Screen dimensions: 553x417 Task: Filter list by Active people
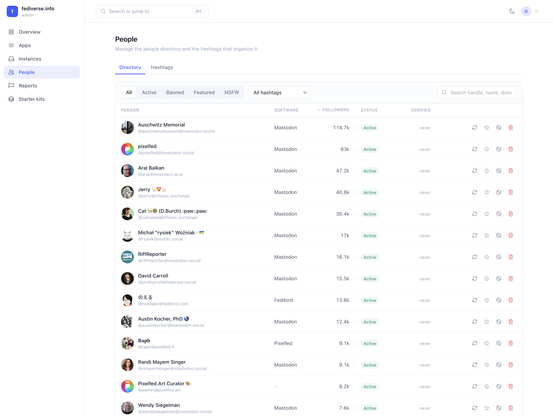pyautogui.click(x=149, y=92)
